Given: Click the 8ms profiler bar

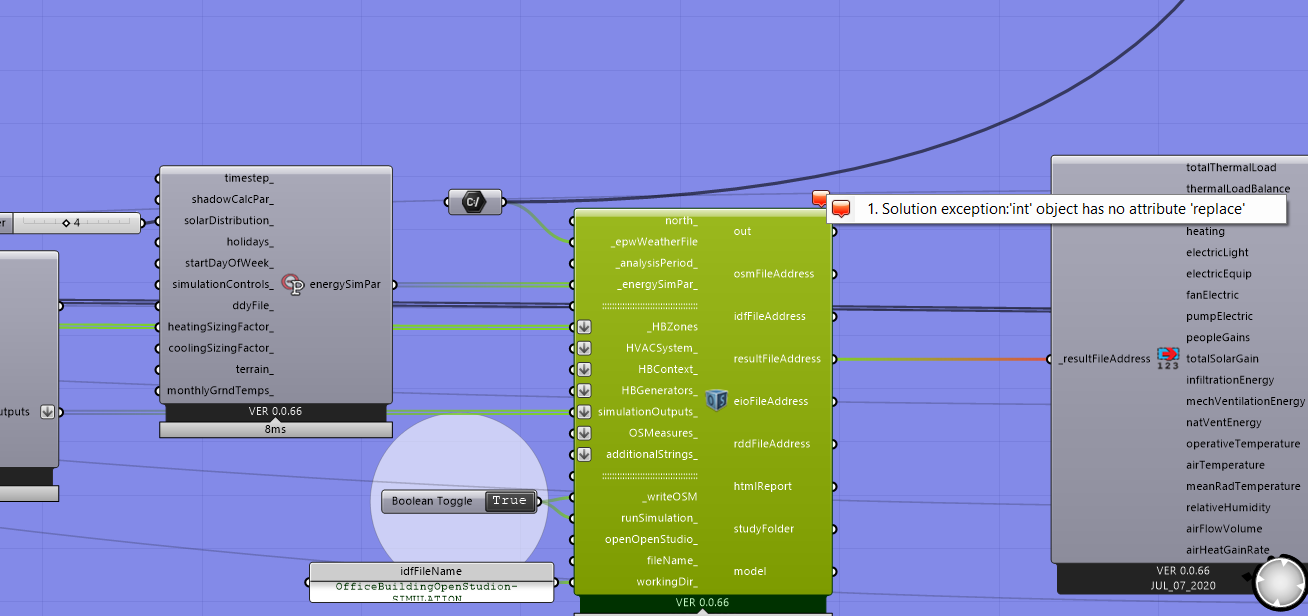Looking at the screenshot, I should click(275, 429).
